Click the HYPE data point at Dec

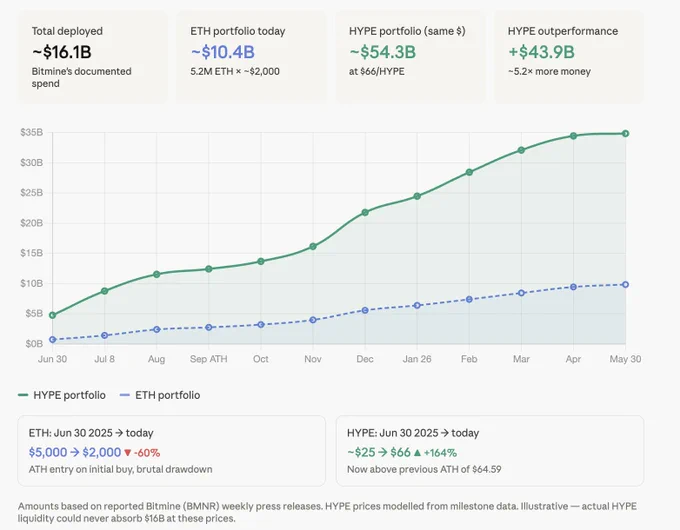365,213
